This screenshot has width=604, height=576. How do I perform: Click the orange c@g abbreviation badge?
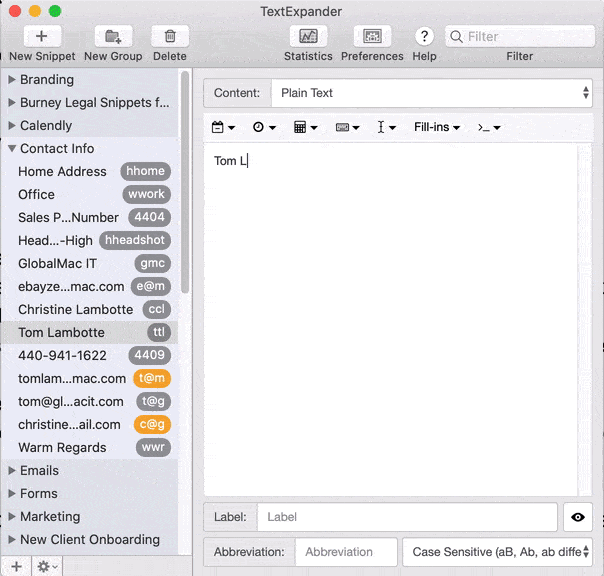(152, 424)
